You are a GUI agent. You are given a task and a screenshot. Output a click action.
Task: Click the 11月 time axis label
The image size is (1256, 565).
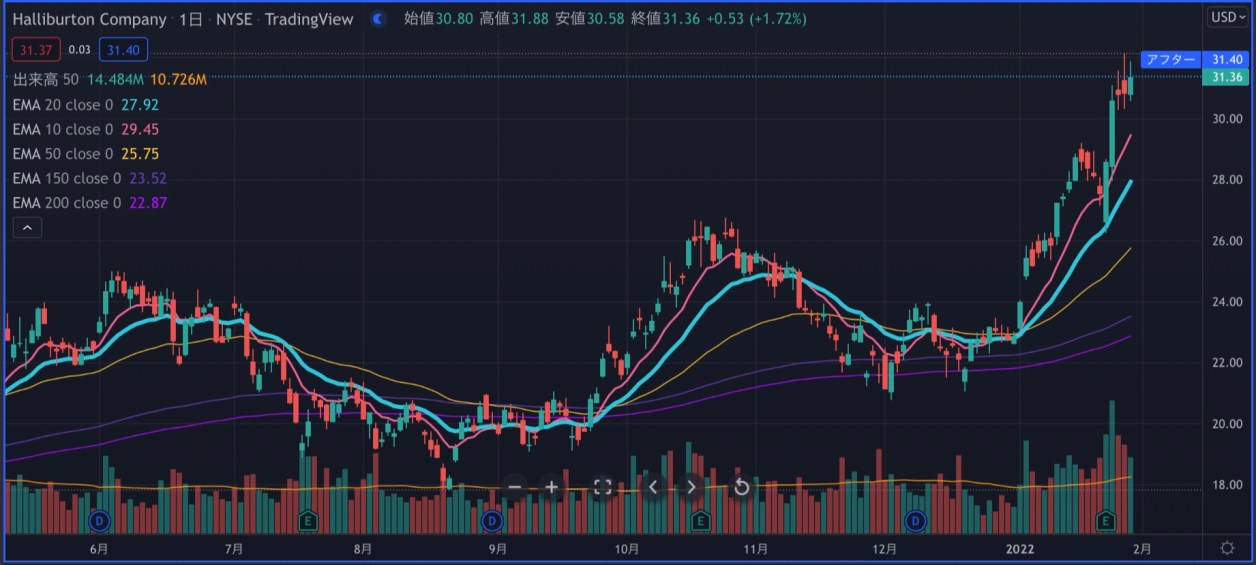(x=756, y=548)
